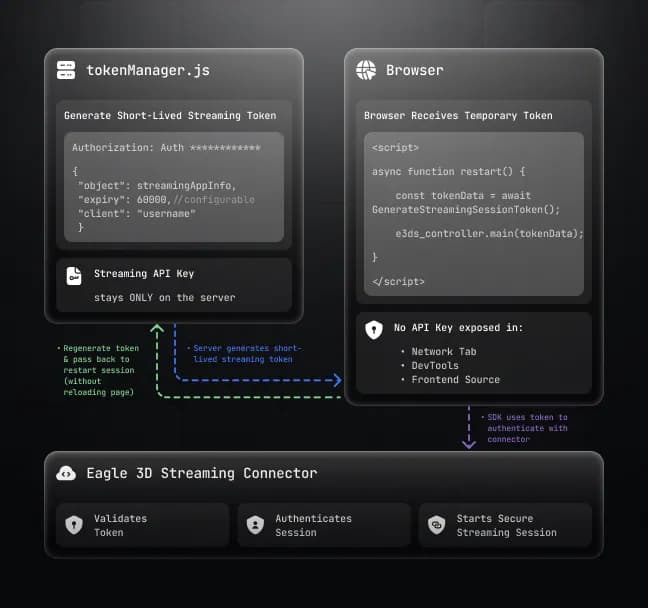The height and width of the screenshot is (608, 648).
Task: Click the Browser Receives Temporary Token heading
Action: click(458, 116)
